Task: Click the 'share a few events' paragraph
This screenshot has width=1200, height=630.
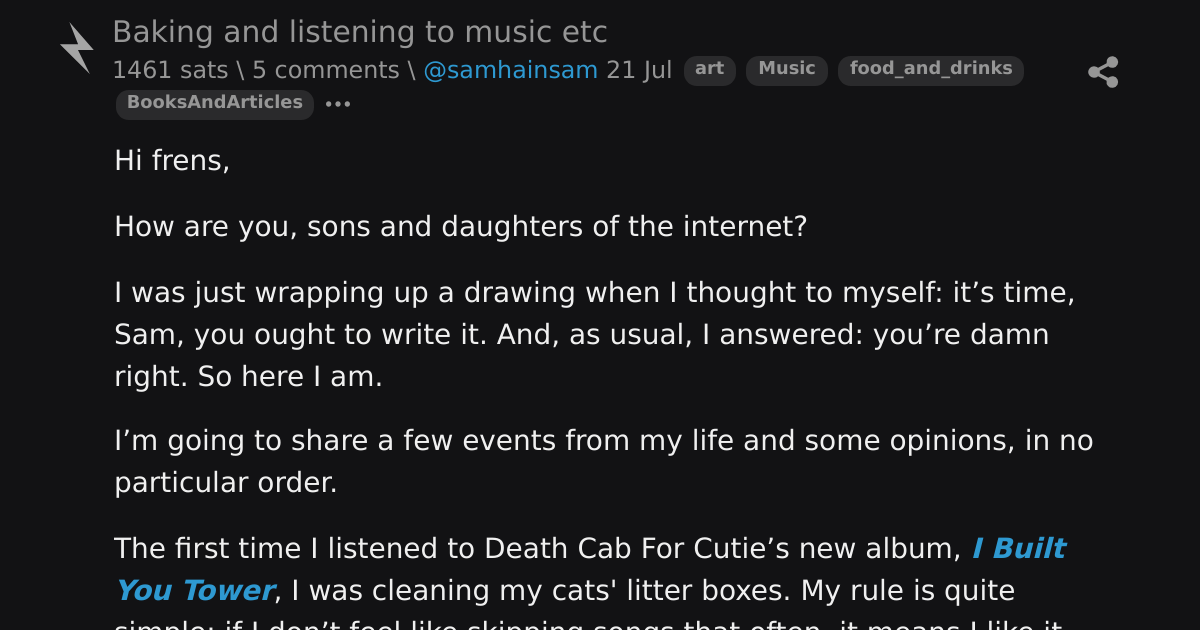Action: click(x=604, y=461)
